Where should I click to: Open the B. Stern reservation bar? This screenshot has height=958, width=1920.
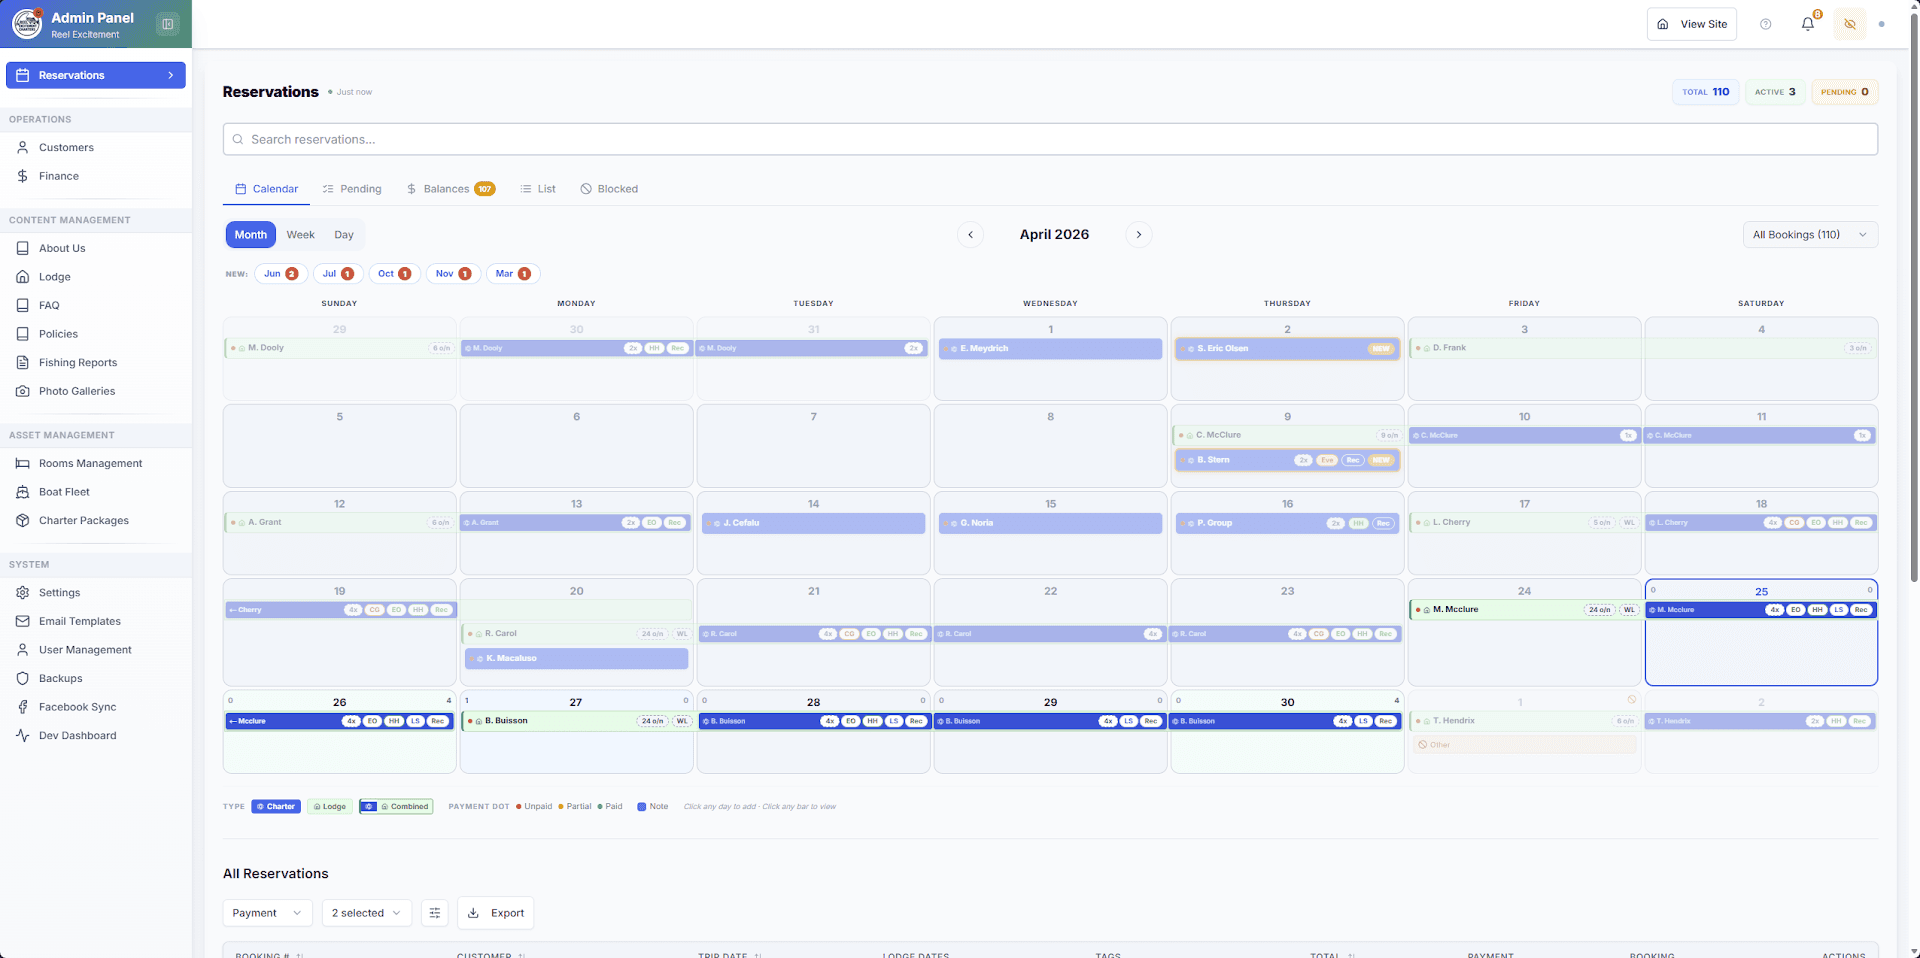pyautogui.click(x=1287, y=460)
